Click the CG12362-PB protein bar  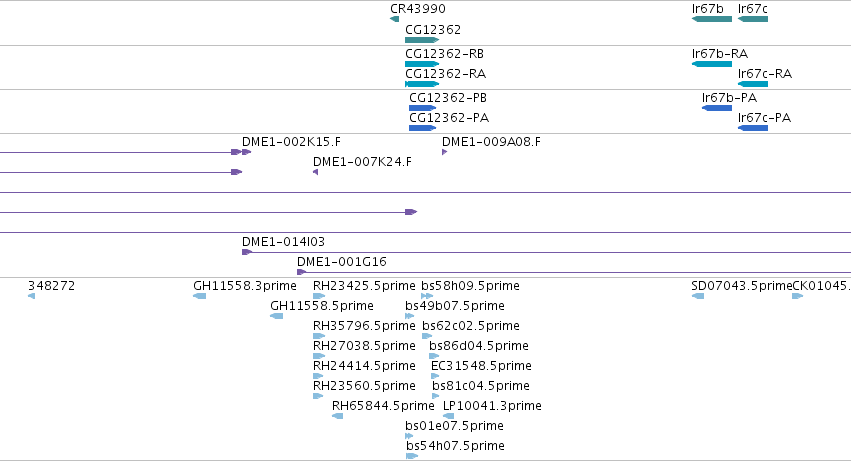coord(422,108)
